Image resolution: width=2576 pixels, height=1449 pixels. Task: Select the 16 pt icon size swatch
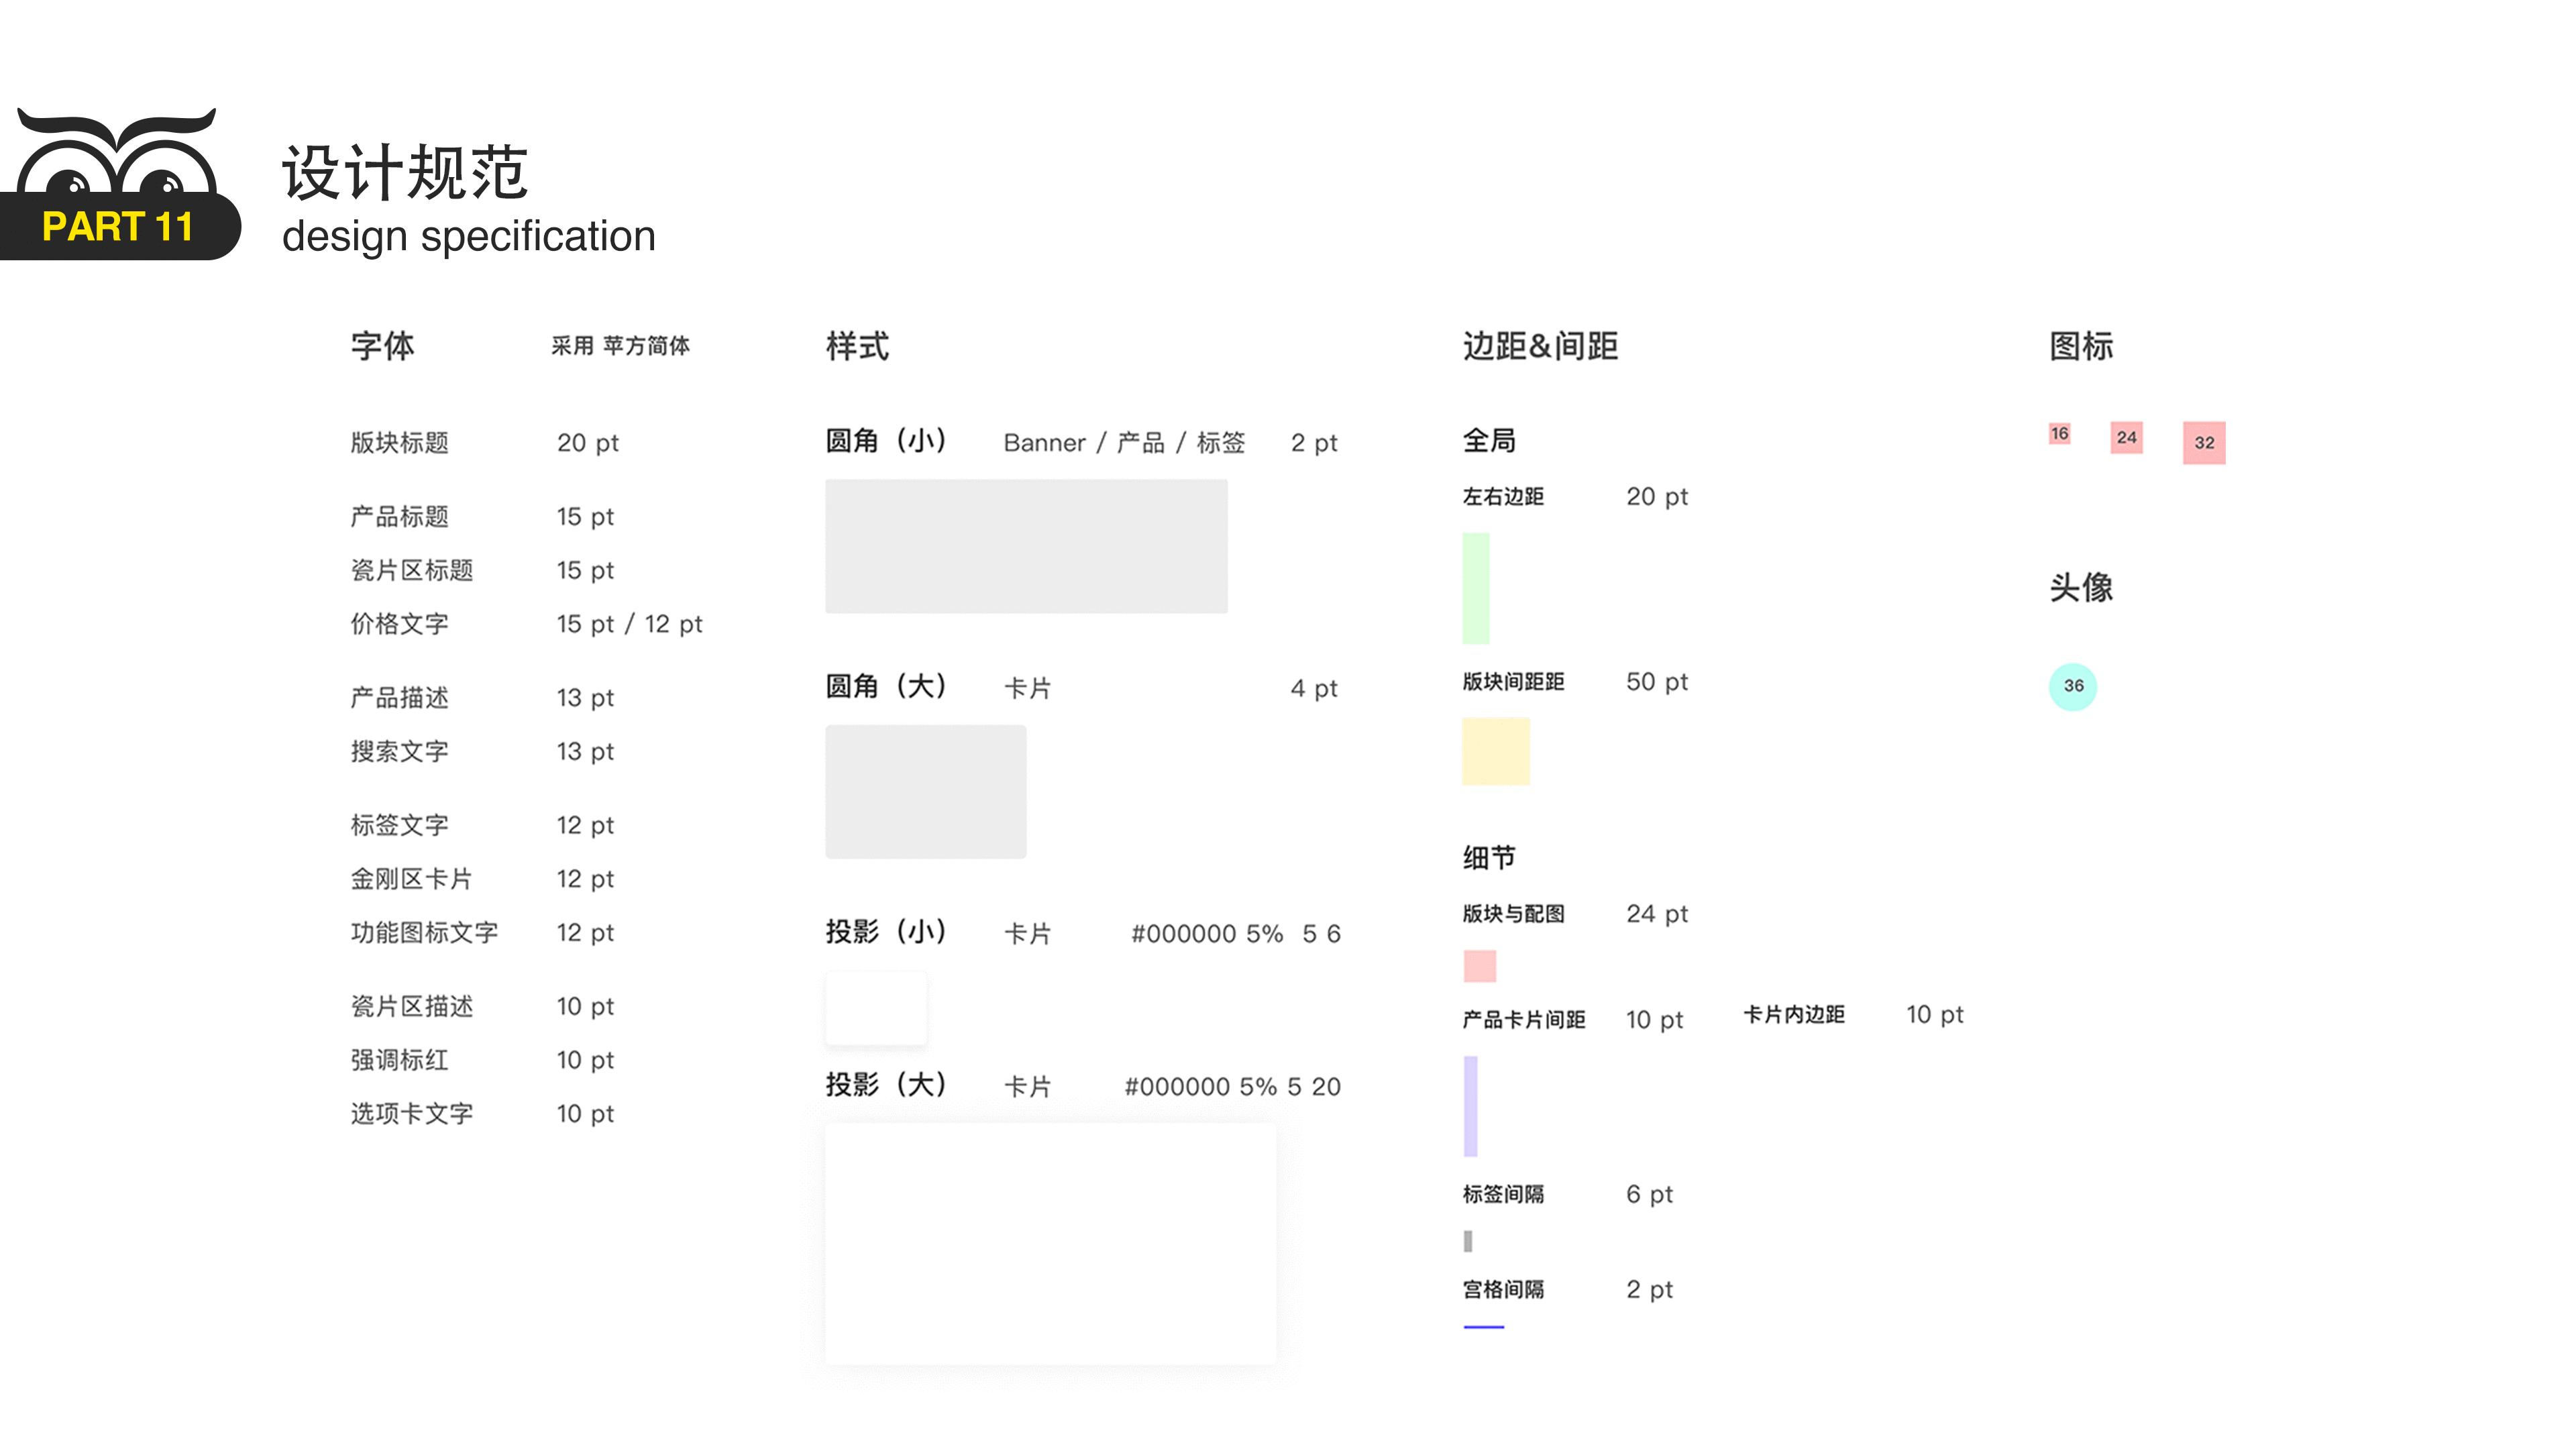click(x=2059, y=434)
